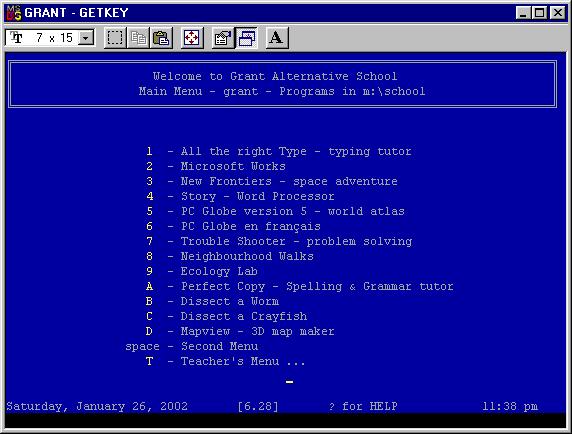Toggle Full screen with the arrows icon
Screen dimensions: 572x434
click(x=192, y=38)
